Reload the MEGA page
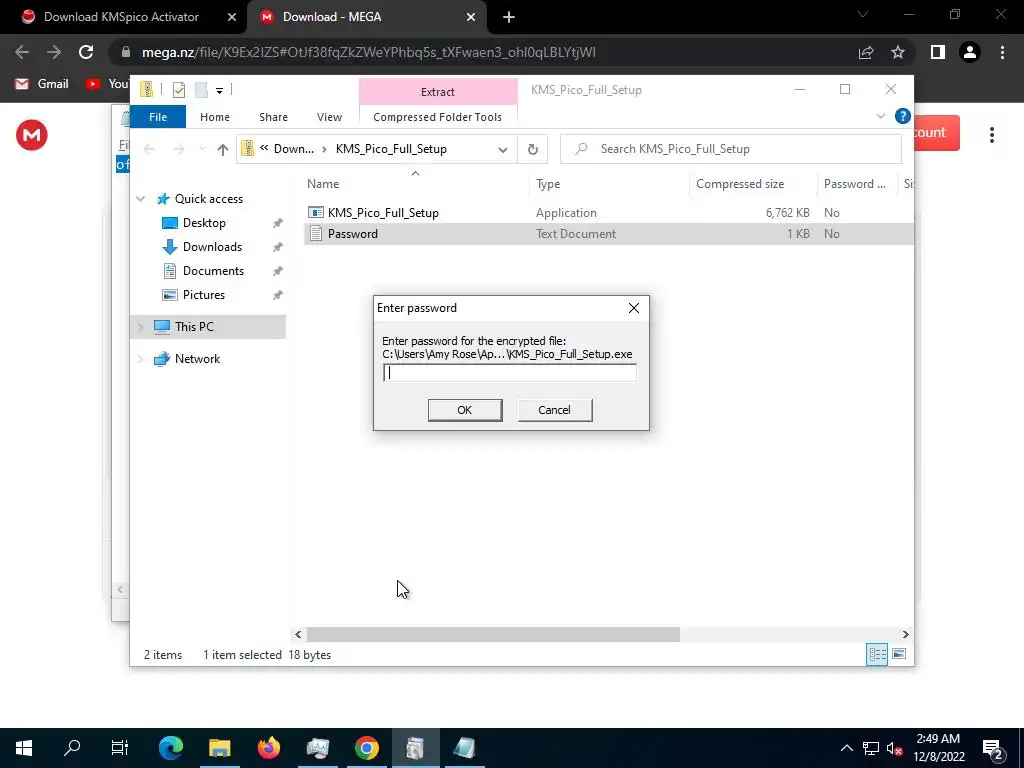This screenshot has width=1024, height=768. pyautogui.click(x=86, y=52)
